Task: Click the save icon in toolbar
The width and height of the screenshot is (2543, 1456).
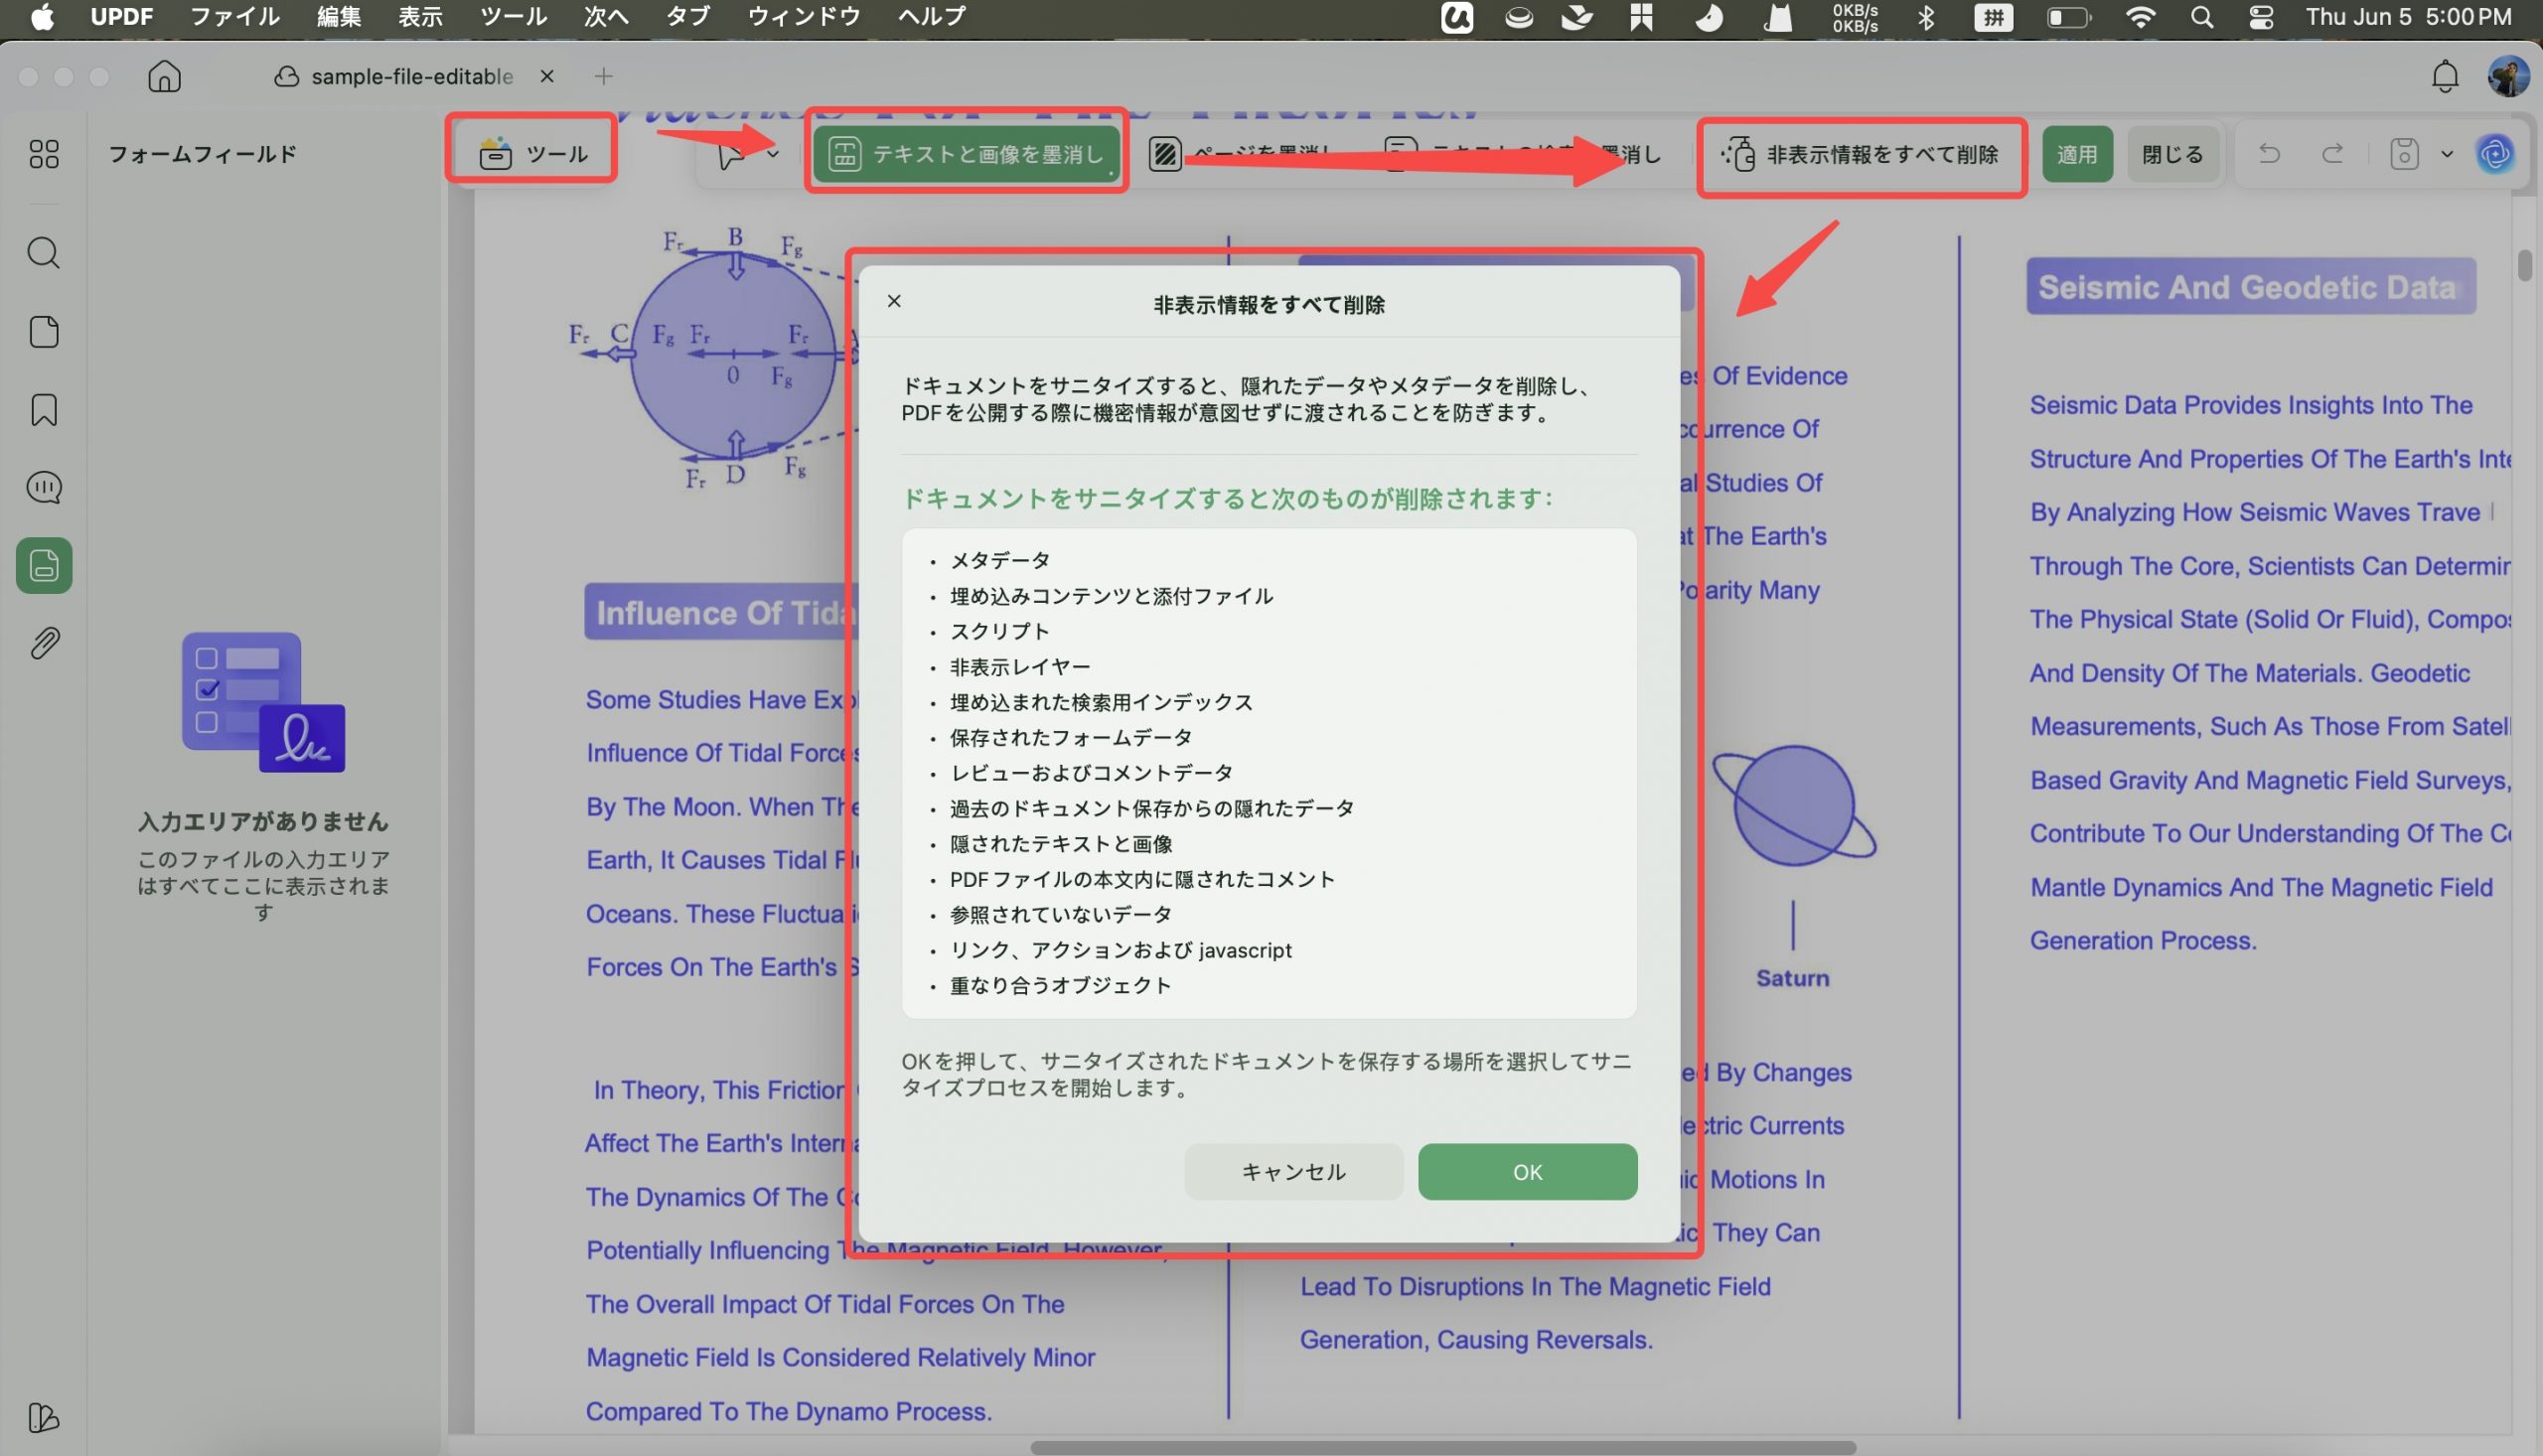Action: (2404, 154)
